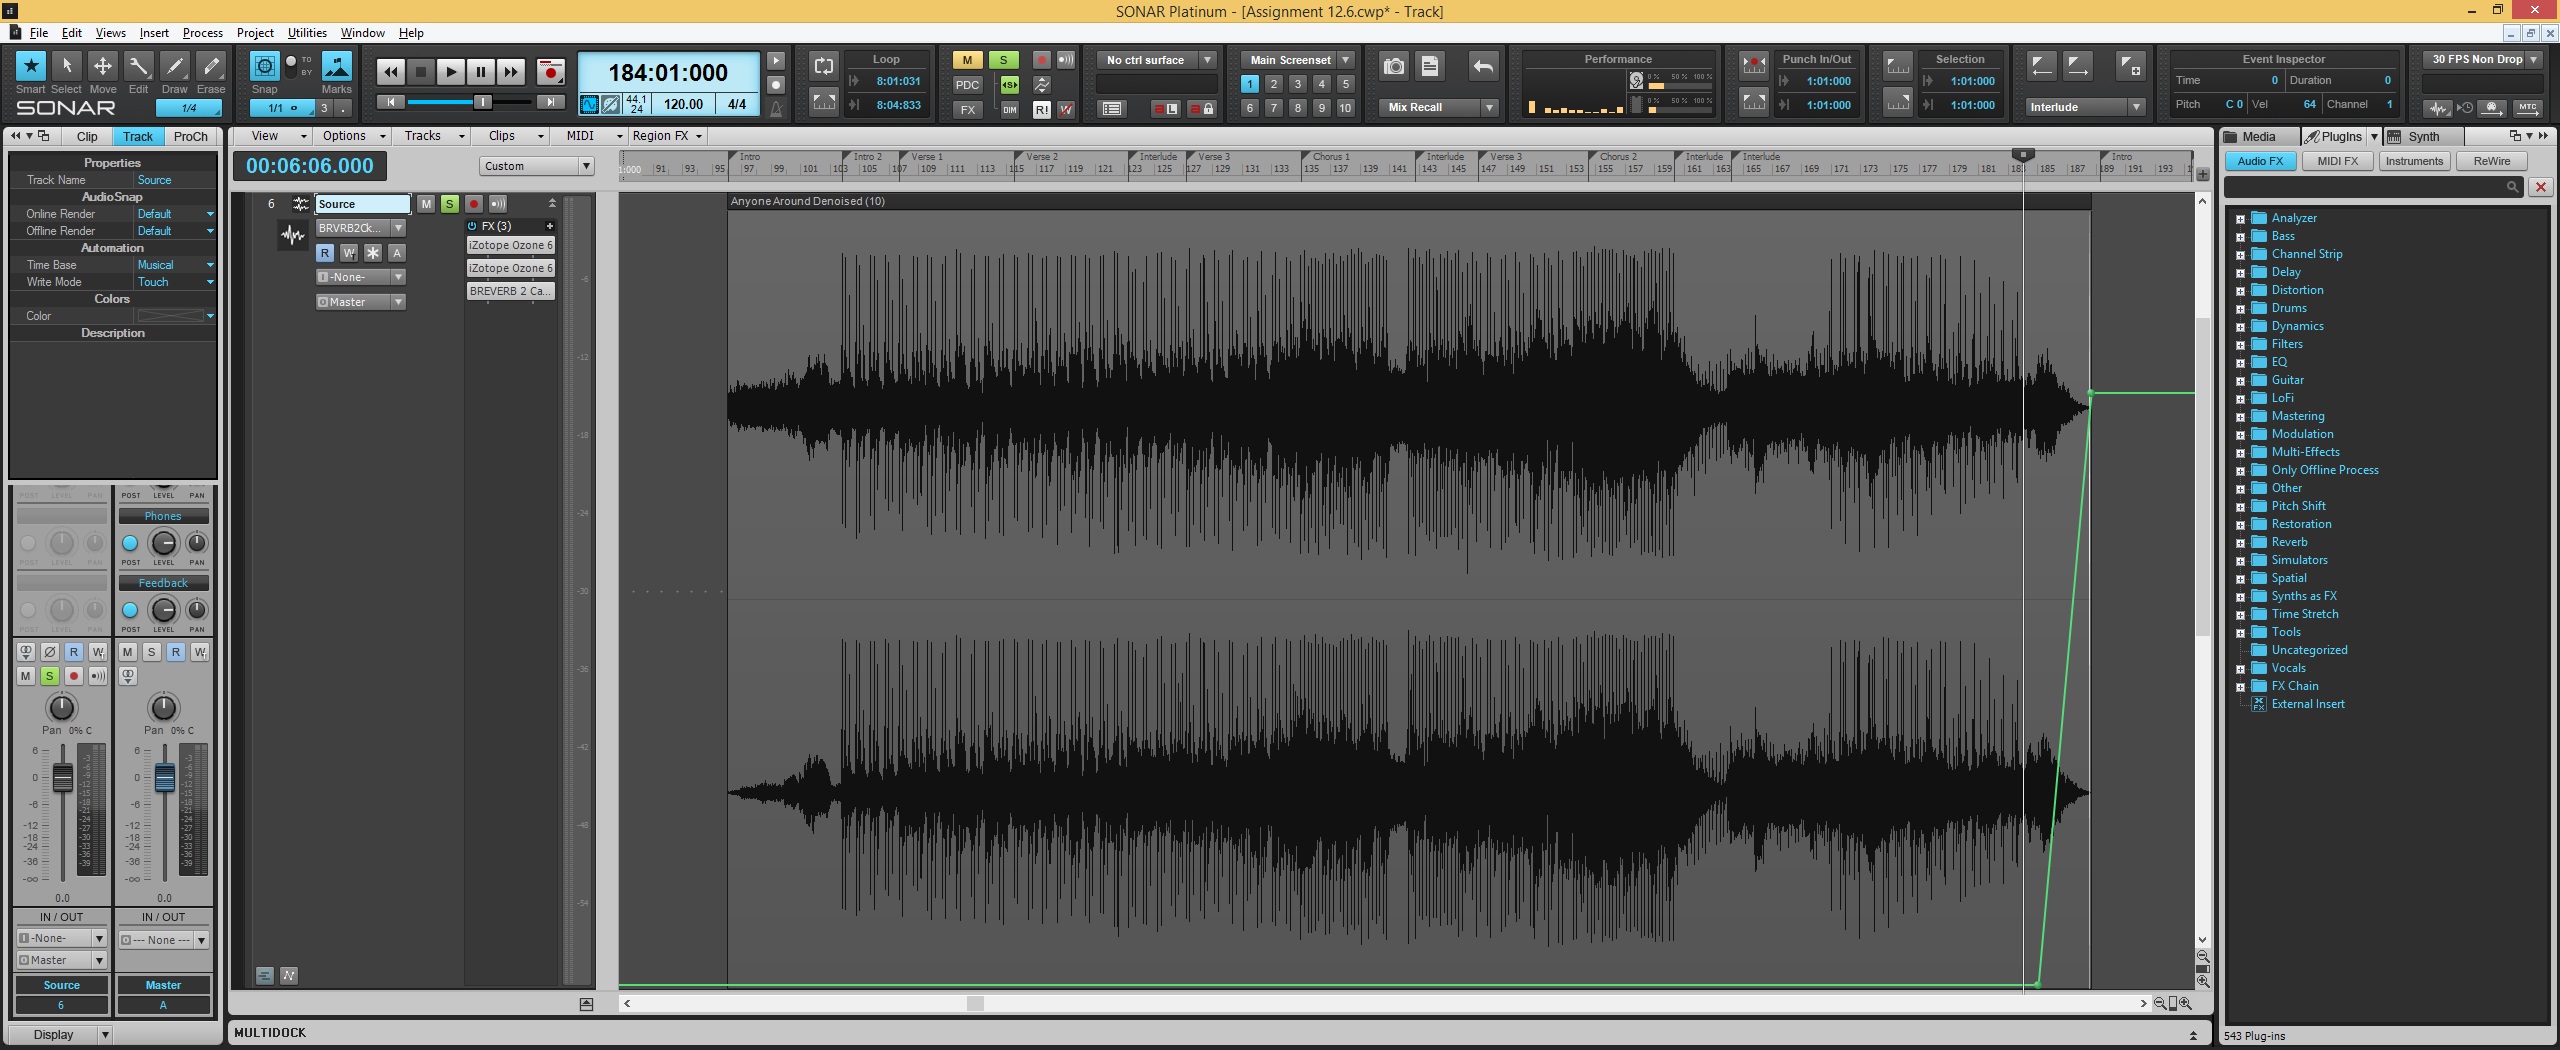Enable automation Write on Source track
The width and height of the screenshot is (2560, 1050).
[x=349, y=253]
